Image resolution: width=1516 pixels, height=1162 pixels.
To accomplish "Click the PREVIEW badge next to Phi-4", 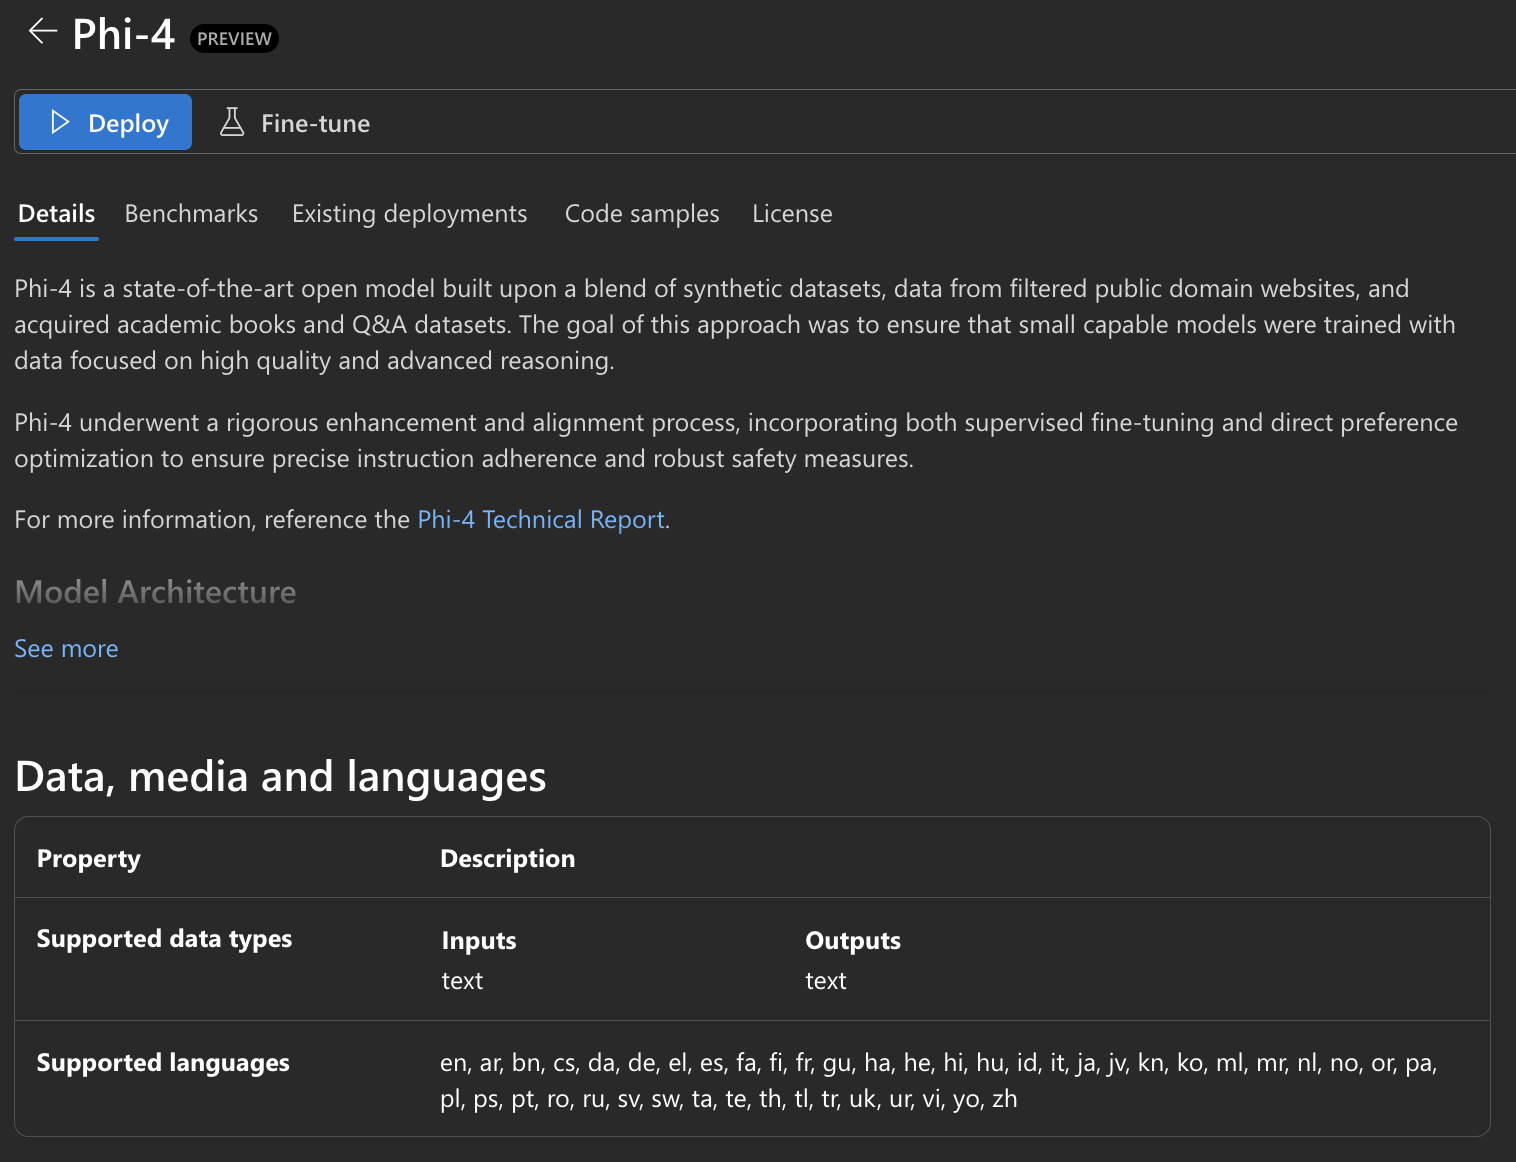I will pyautogui.click(x=234, y=38).
